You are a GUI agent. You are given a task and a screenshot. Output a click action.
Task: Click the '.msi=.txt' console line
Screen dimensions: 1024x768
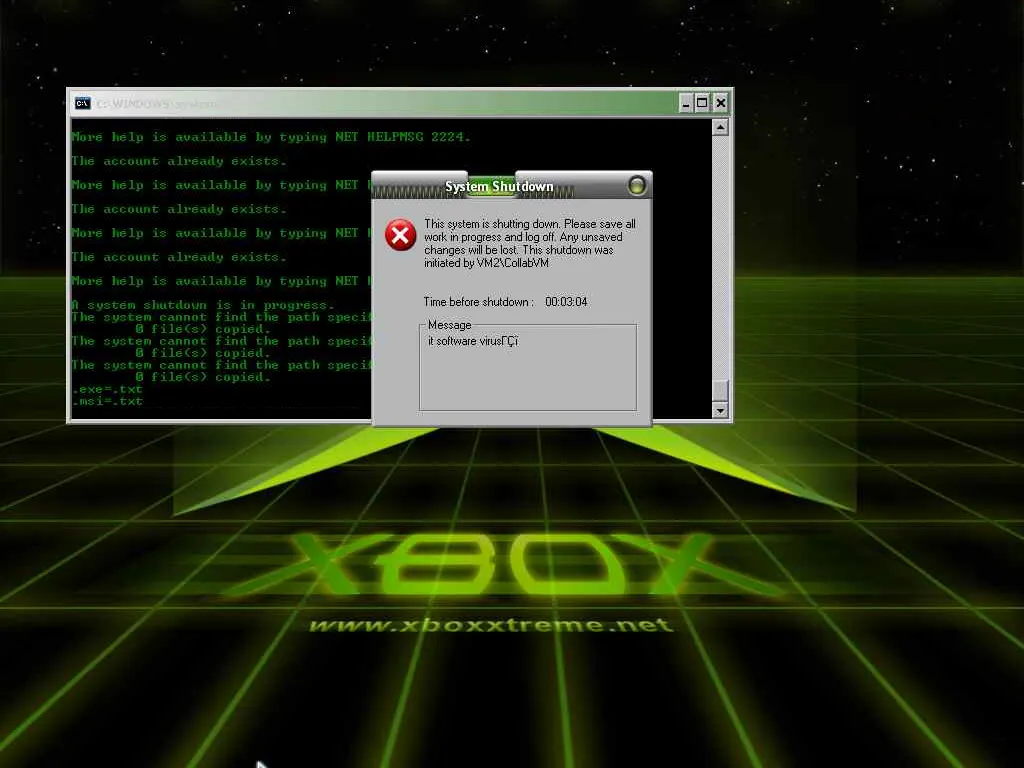pos(108,401)
